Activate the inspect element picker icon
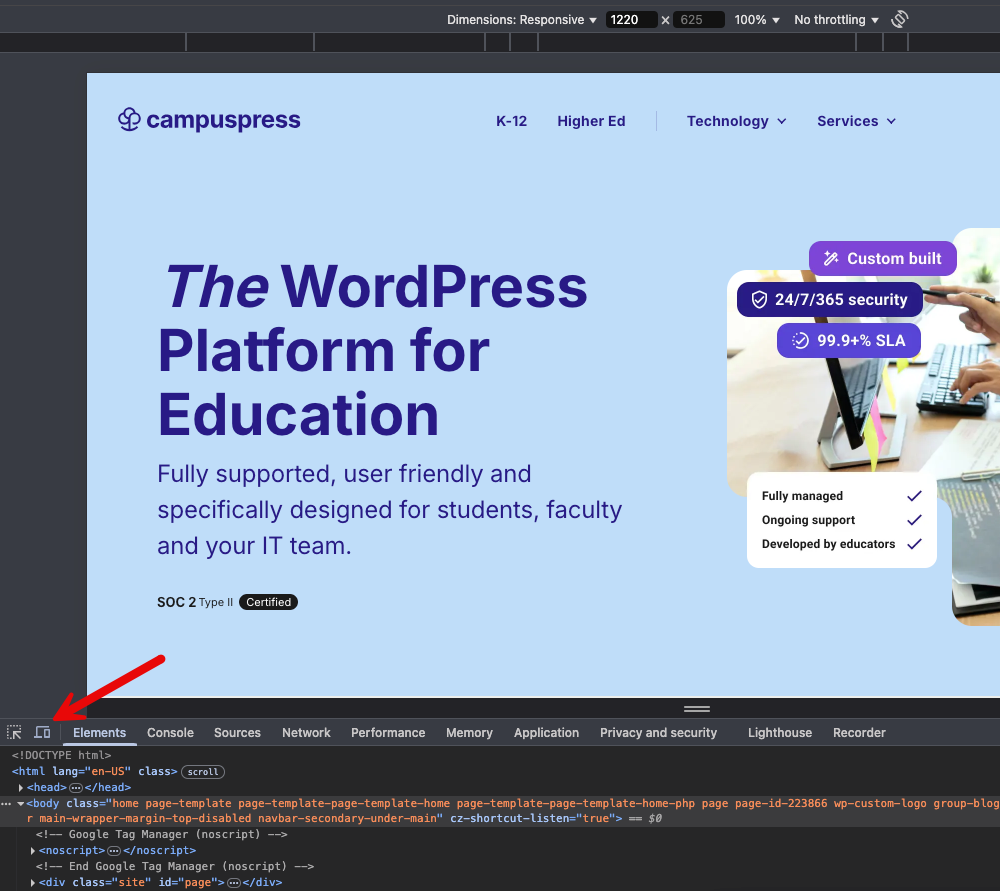1000x891 pixels. click(x=14, y=732)
